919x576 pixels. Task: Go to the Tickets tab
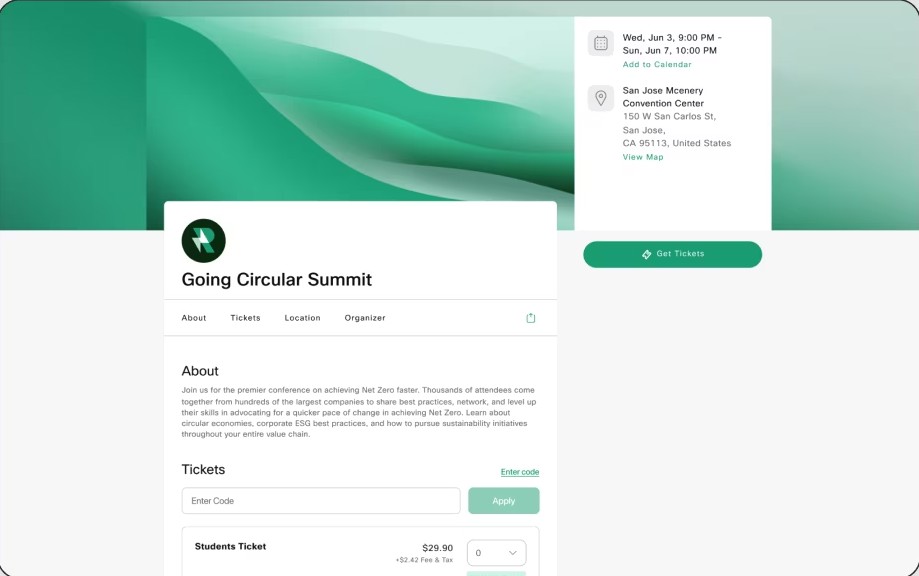click(x=245, y=318)
